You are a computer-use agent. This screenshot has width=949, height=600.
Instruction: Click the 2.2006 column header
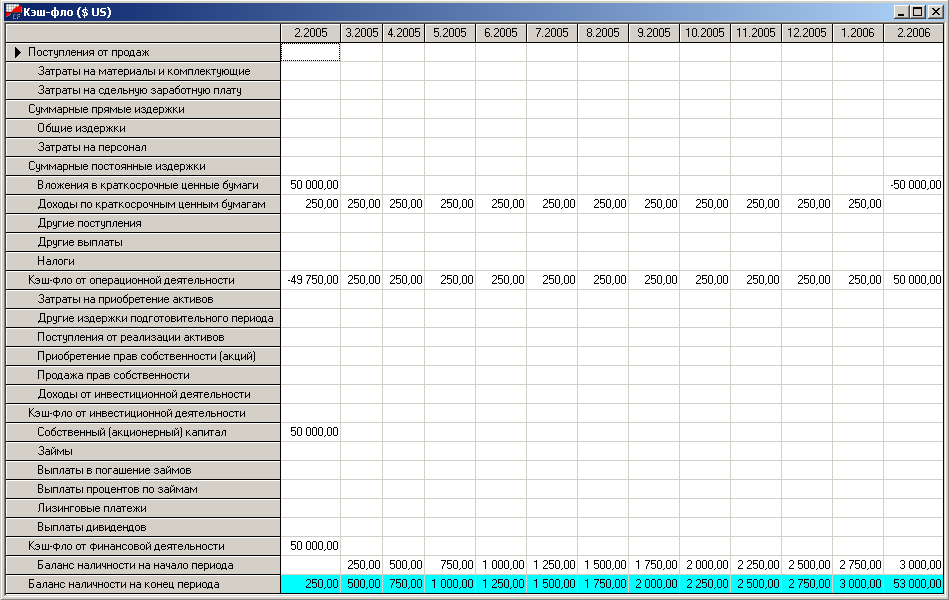(913, 33)
